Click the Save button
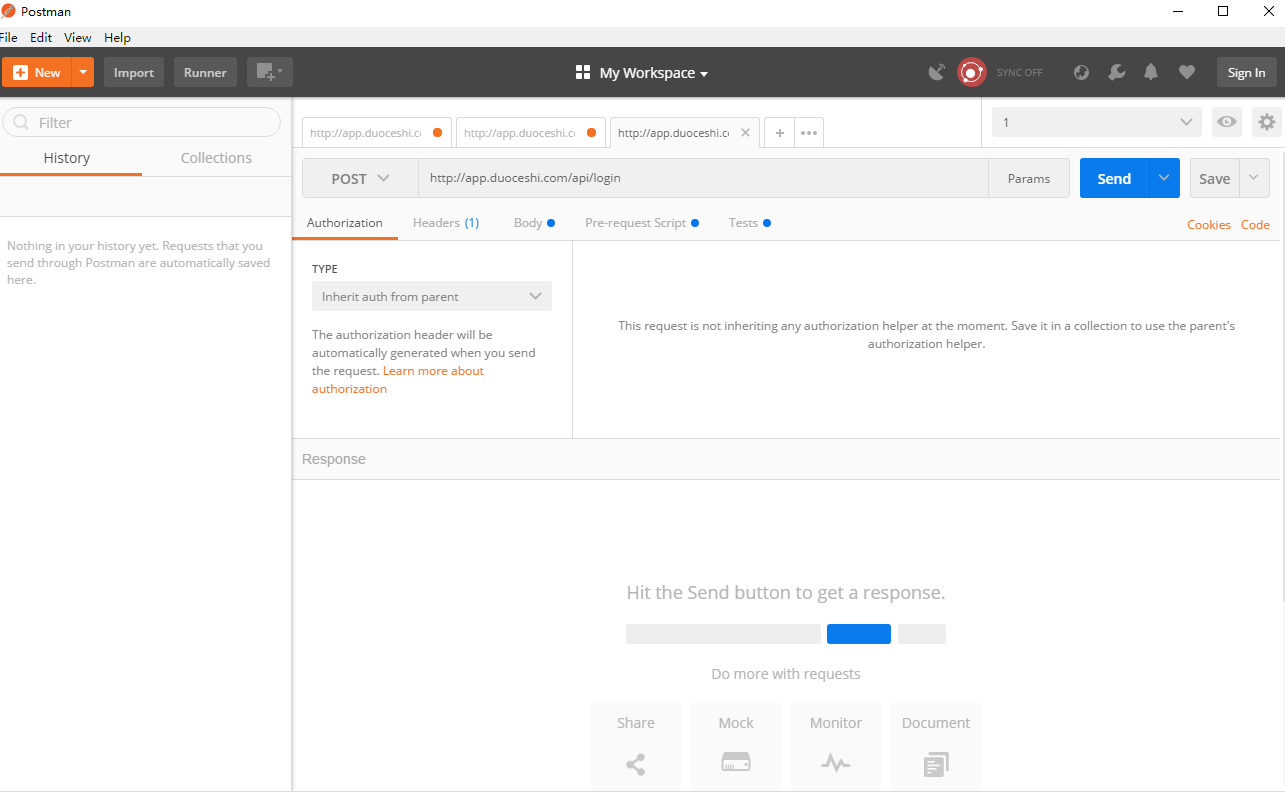 [x=1215, y=178]
